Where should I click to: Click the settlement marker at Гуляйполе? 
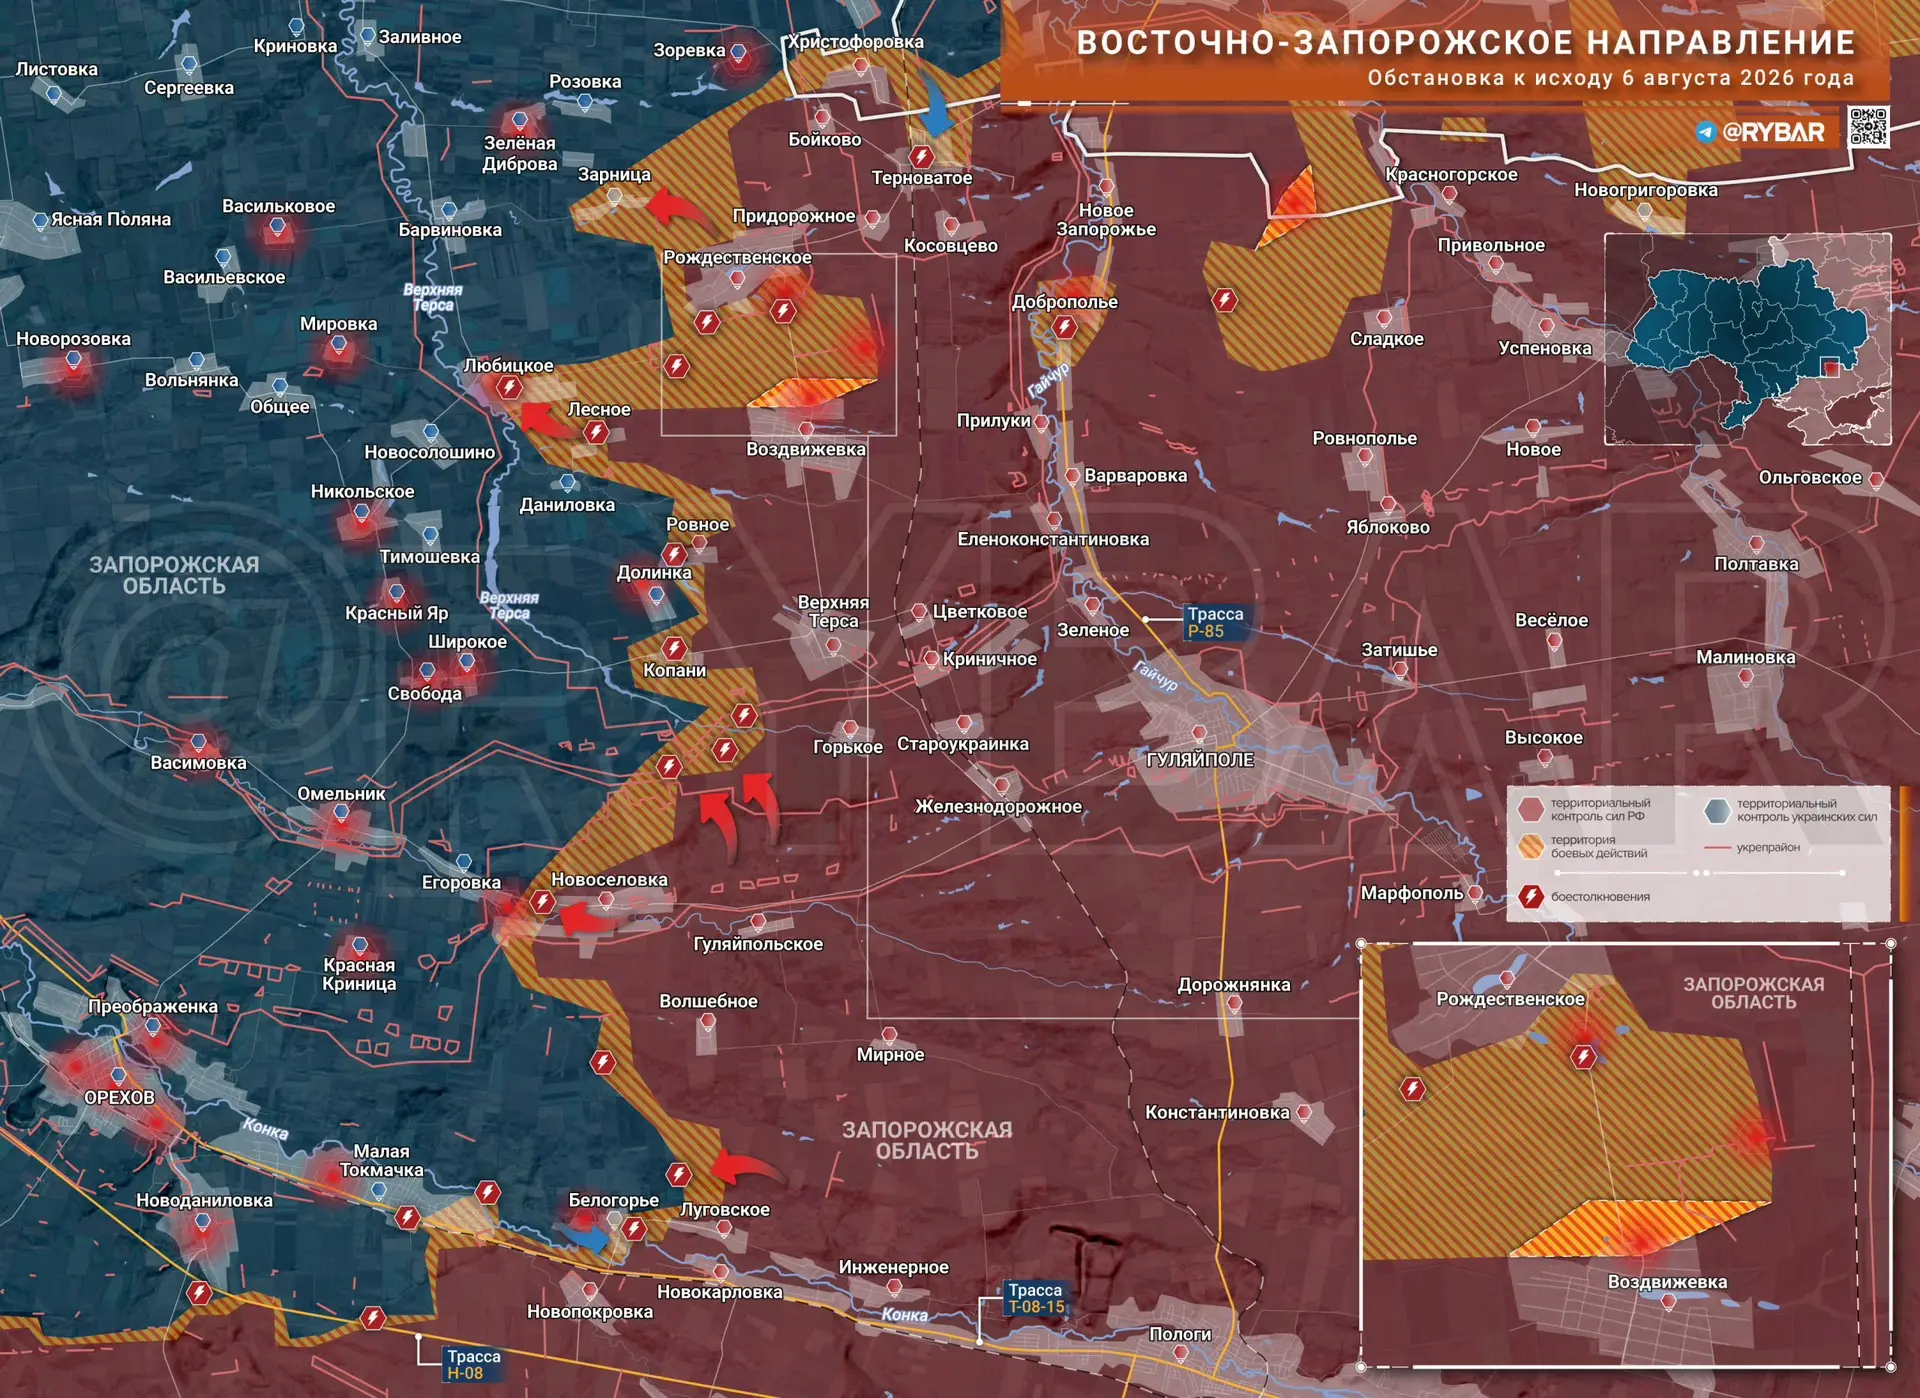[1199, 735]
